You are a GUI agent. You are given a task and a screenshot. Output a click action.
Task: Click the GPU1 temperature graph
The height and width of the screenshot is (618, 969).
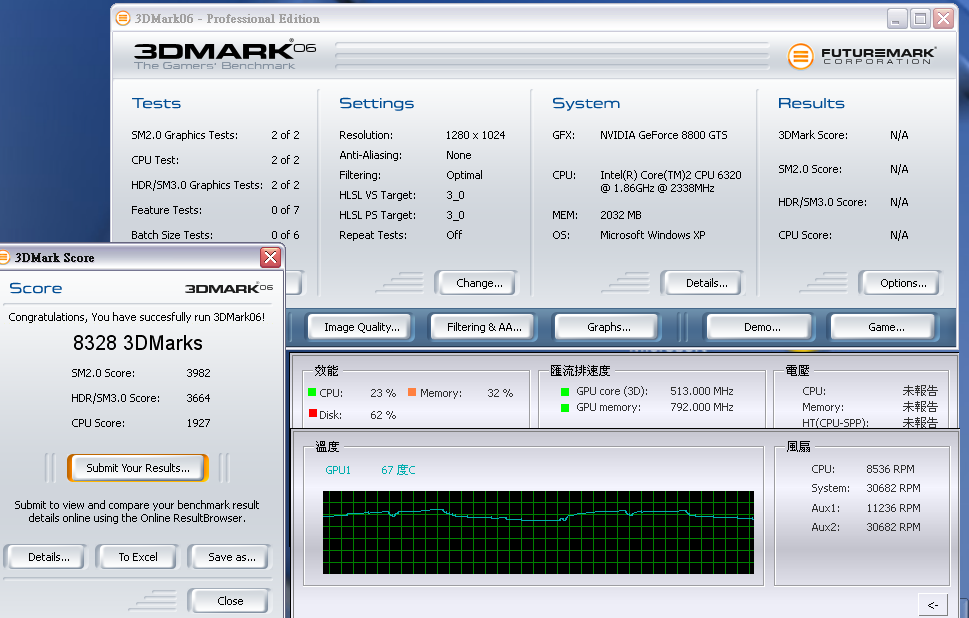pyautogui.click(x=538, y=532)
